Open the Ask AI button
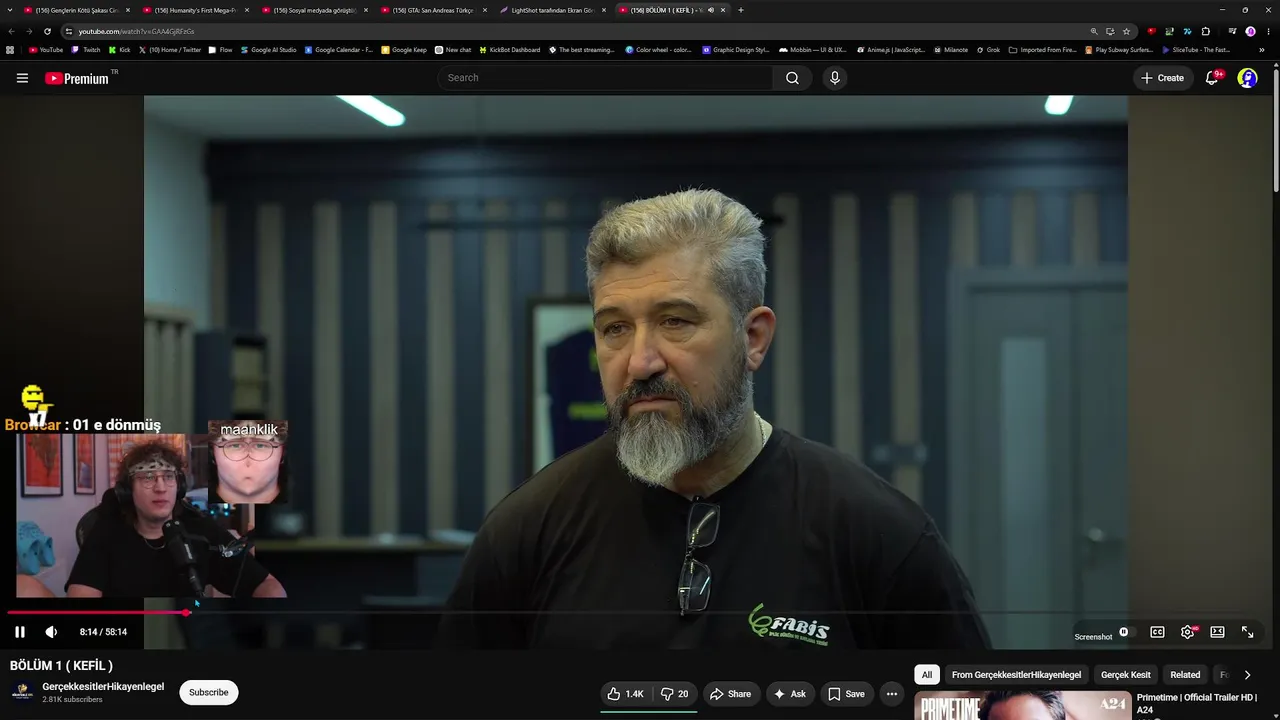This screenshot has height=720, width=1280. click(x=789, y=694)
